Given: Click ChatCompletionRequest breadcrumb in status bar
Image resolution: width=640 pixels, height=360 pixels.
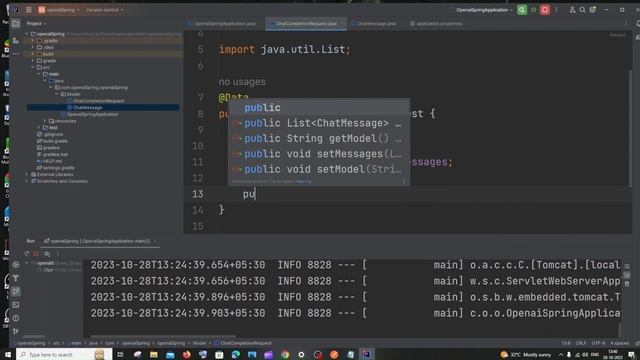Looking at the screenshot, I should (243, 343).
